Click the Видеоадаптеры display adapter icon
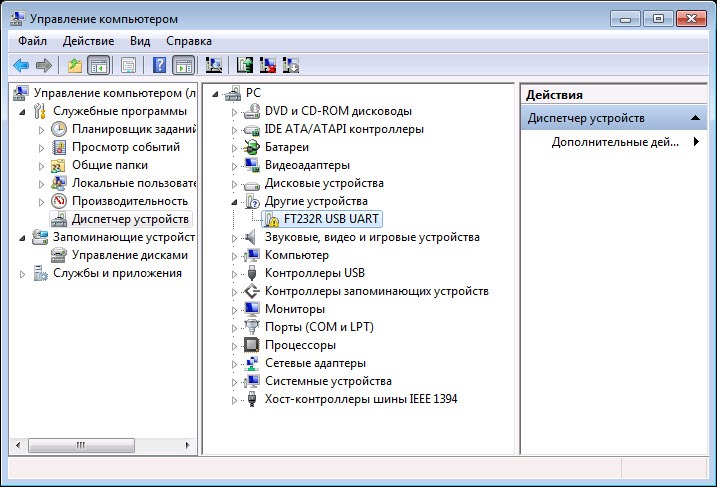This screenshot has width=717, height=487. coord(251,165)
